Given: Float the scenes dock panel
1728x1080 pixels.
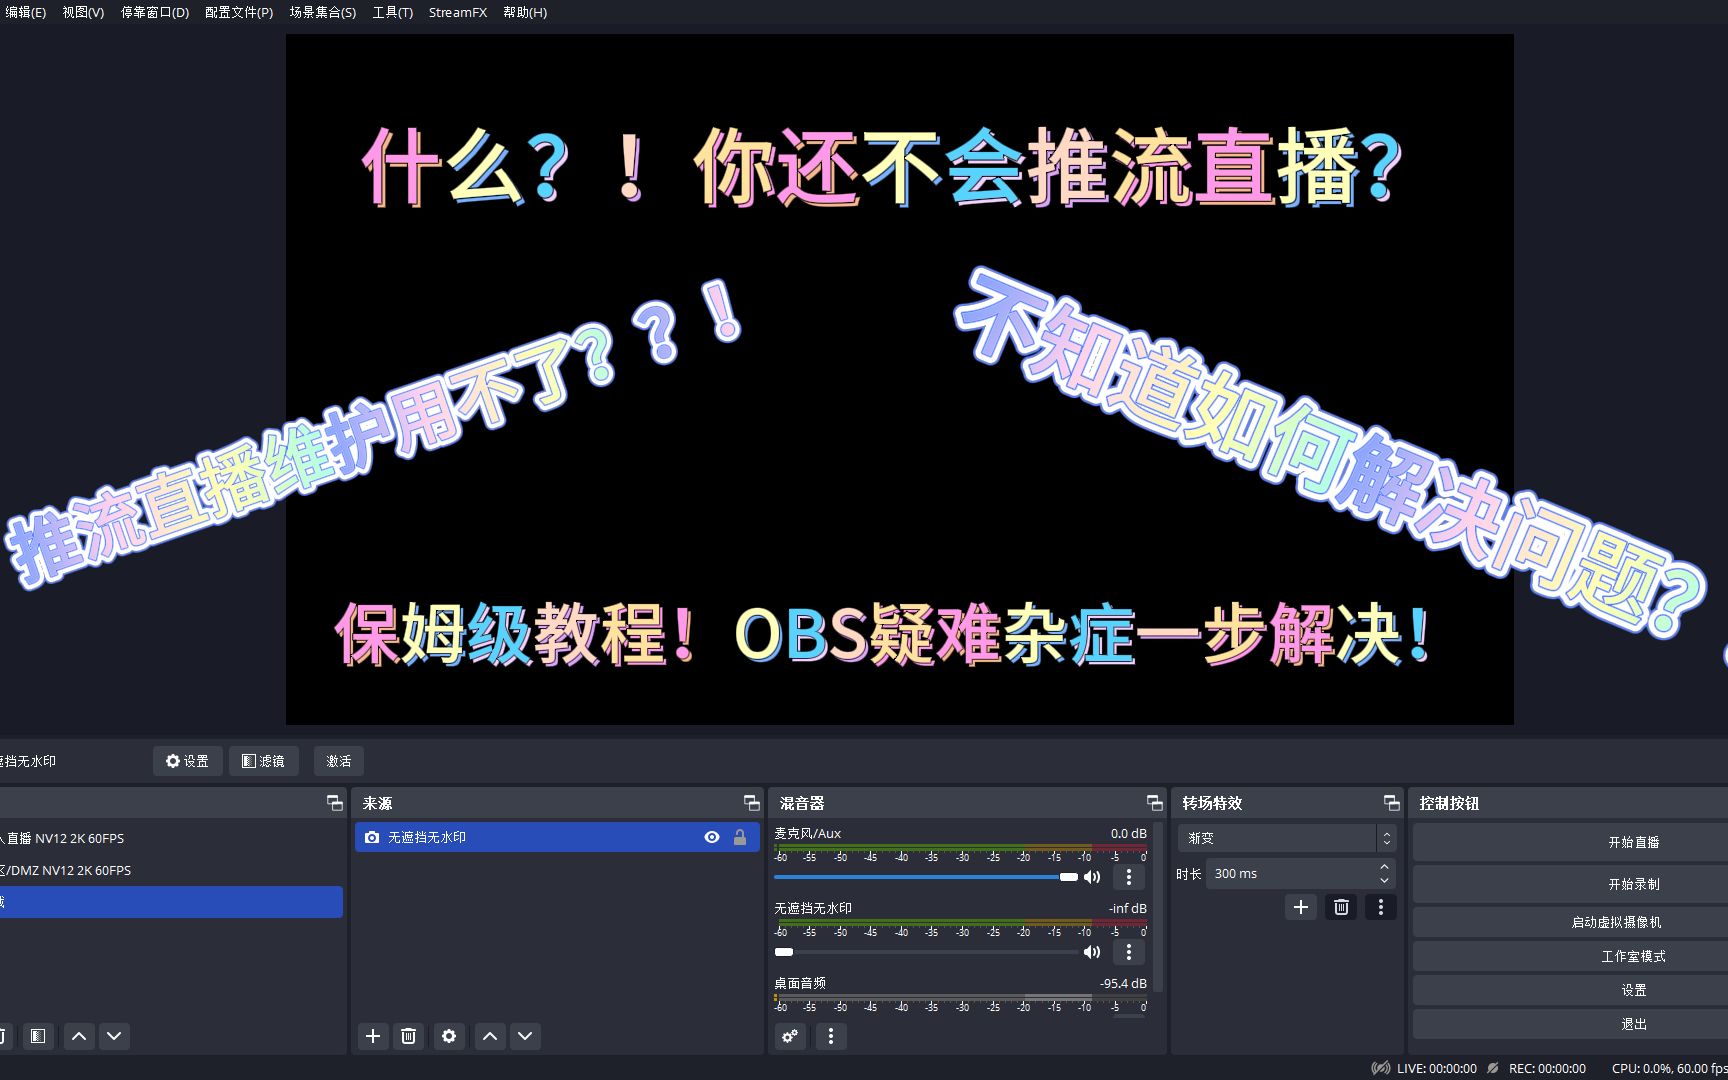Looking at the screenshot, I should point(334,803).
